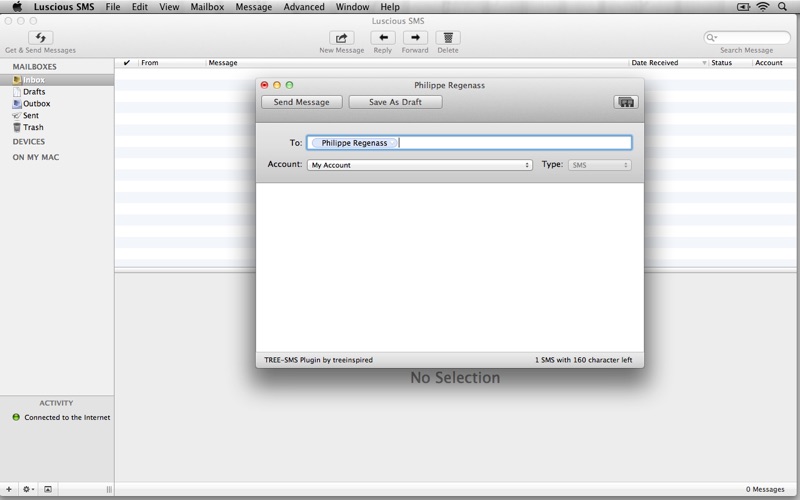
Task: Open the Window menu
Action: (x=353, y=7)
